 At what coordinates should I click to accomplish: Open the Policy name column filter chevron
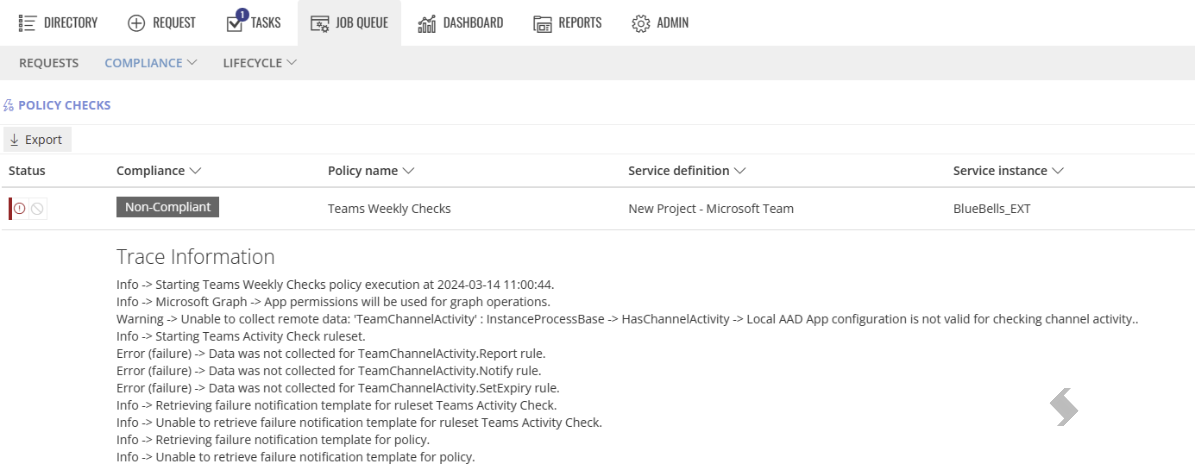point(408,171)
